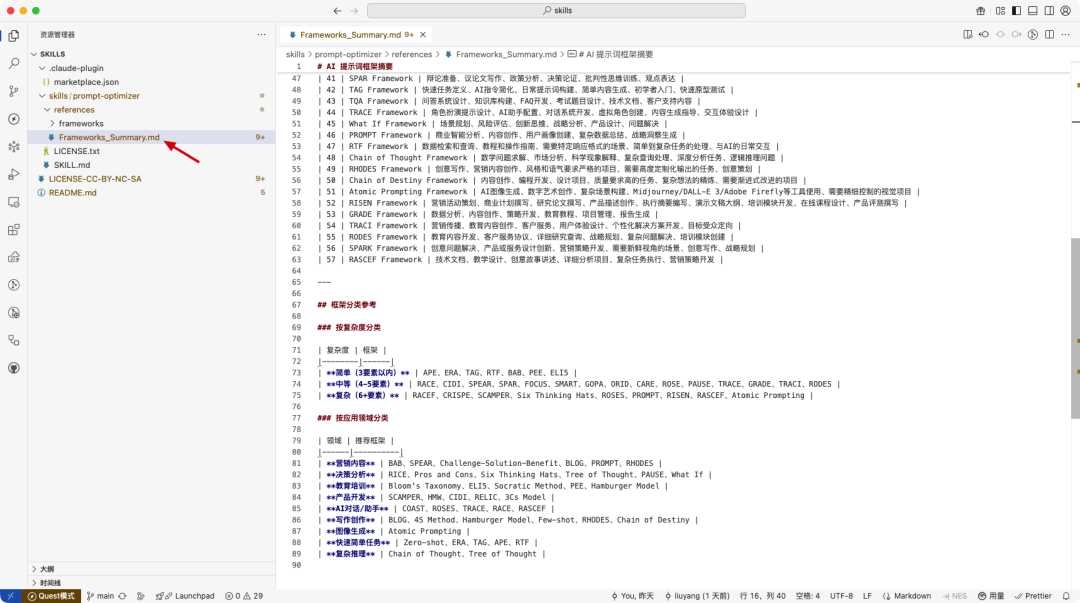The image size is (1080, 603).
Task: Open the notifications bell in status bar
Action: (1068, 596)
